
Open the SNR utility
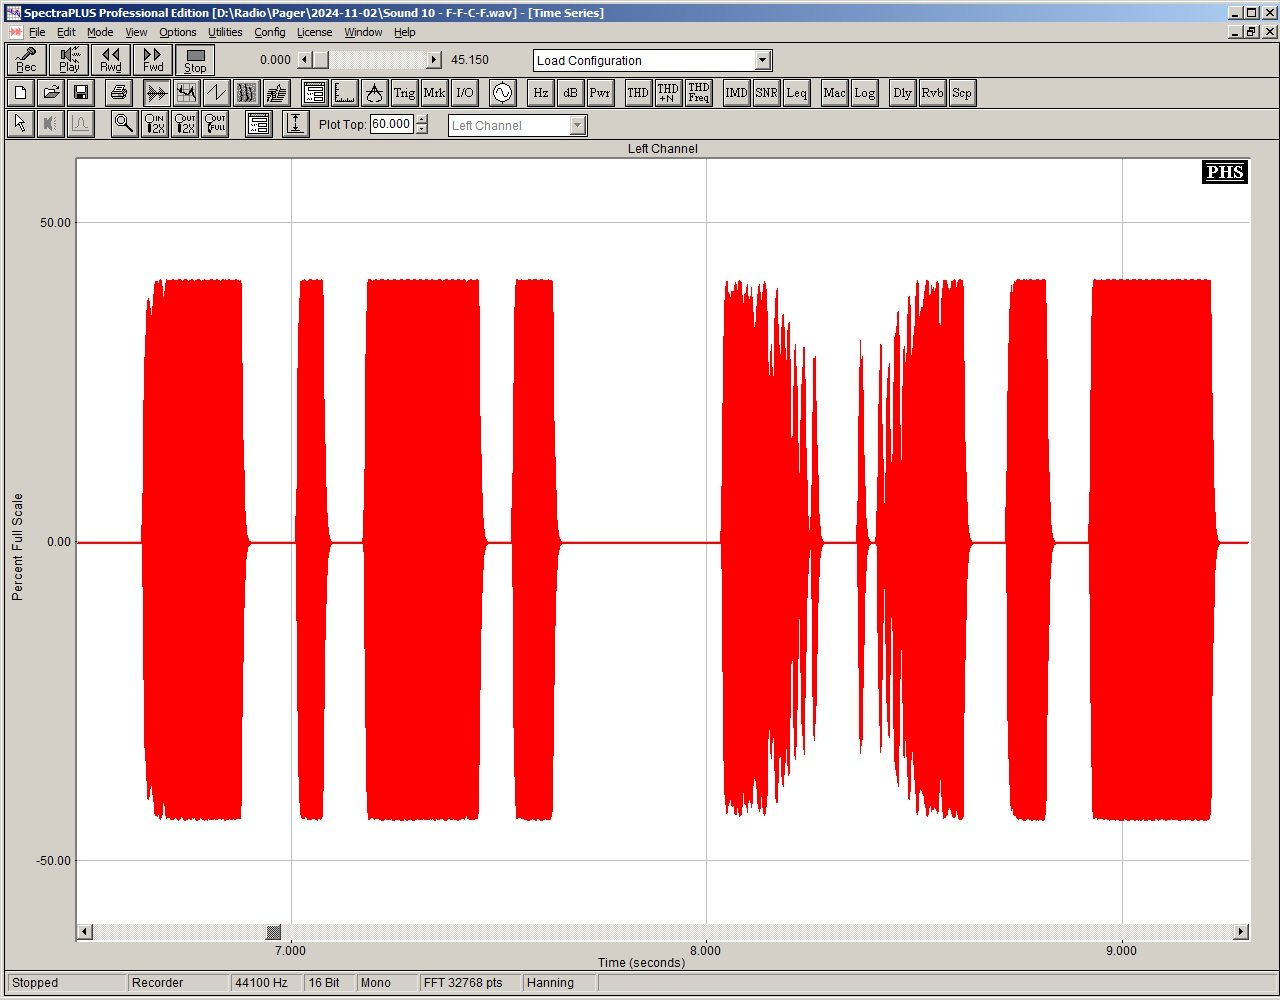point(766,93)
